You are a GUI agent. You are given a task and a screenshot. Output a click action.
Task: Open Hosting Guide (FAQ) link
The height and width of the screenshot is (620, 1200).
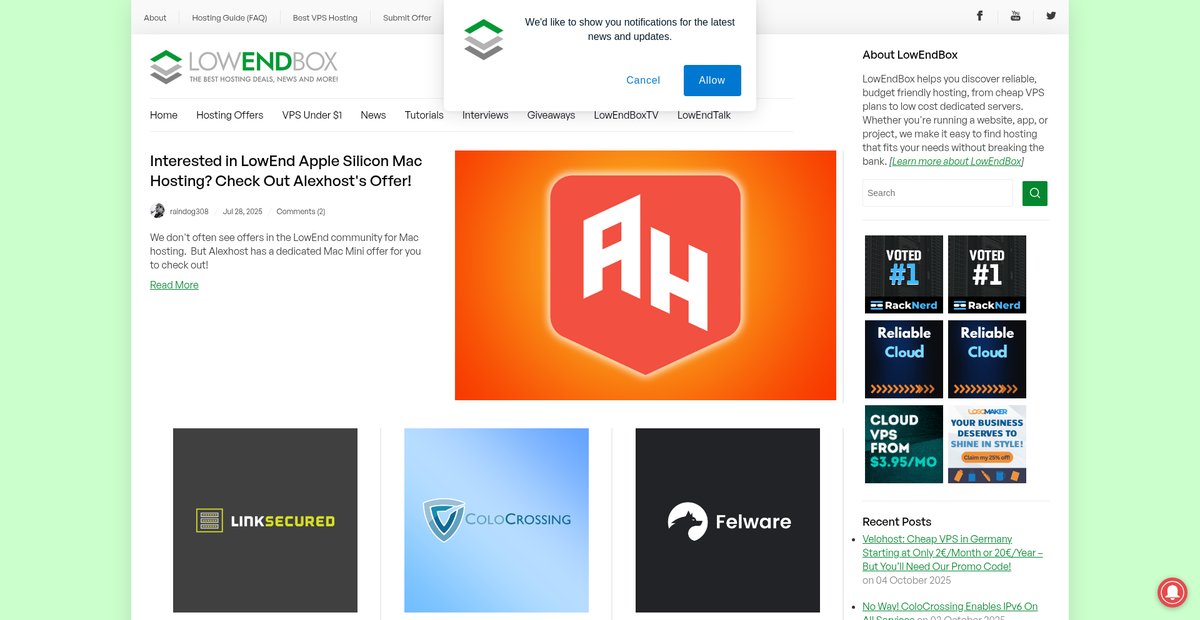tap(229, 18)
